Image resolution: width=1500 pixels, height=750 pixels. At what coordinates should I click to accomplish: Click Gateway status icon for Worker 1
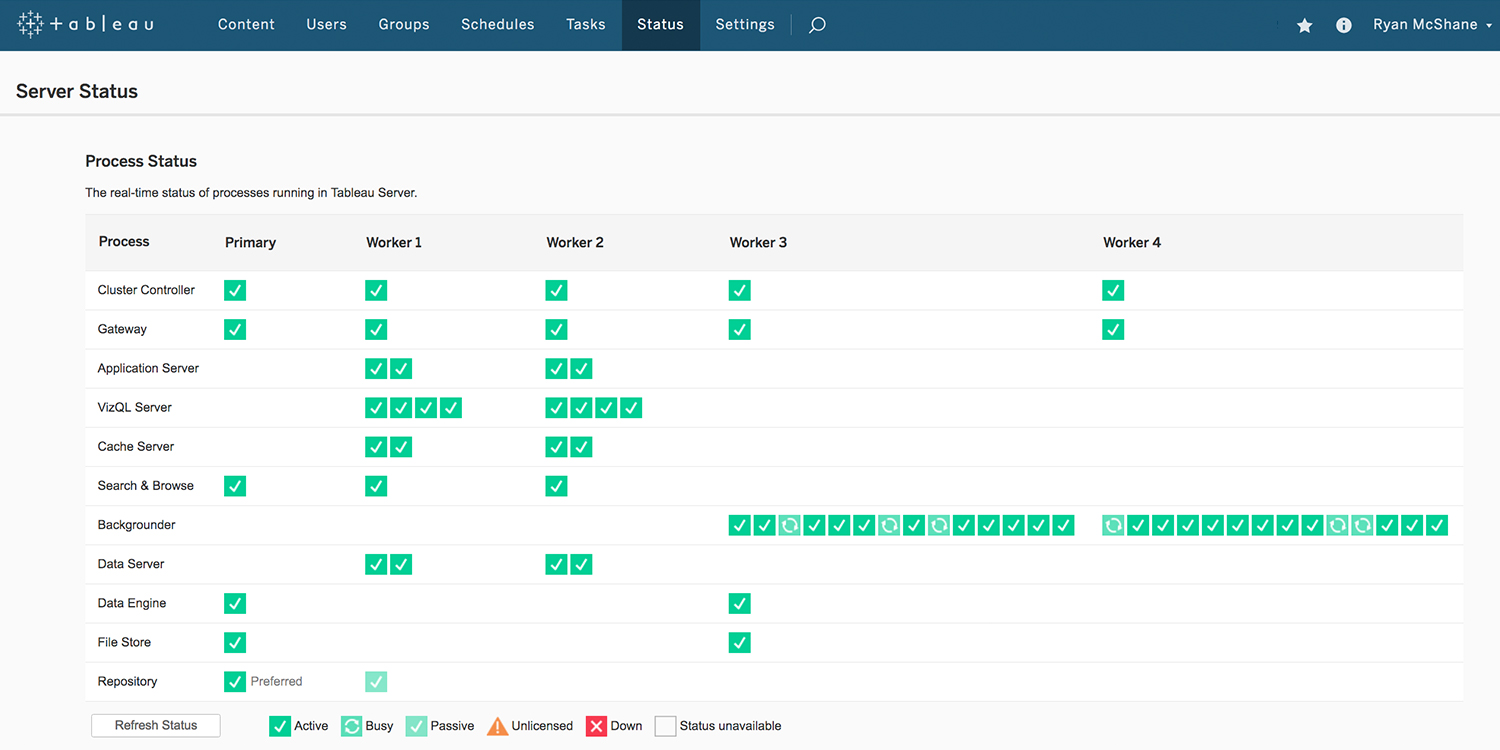pyautogui.click(x=376, y=329)
